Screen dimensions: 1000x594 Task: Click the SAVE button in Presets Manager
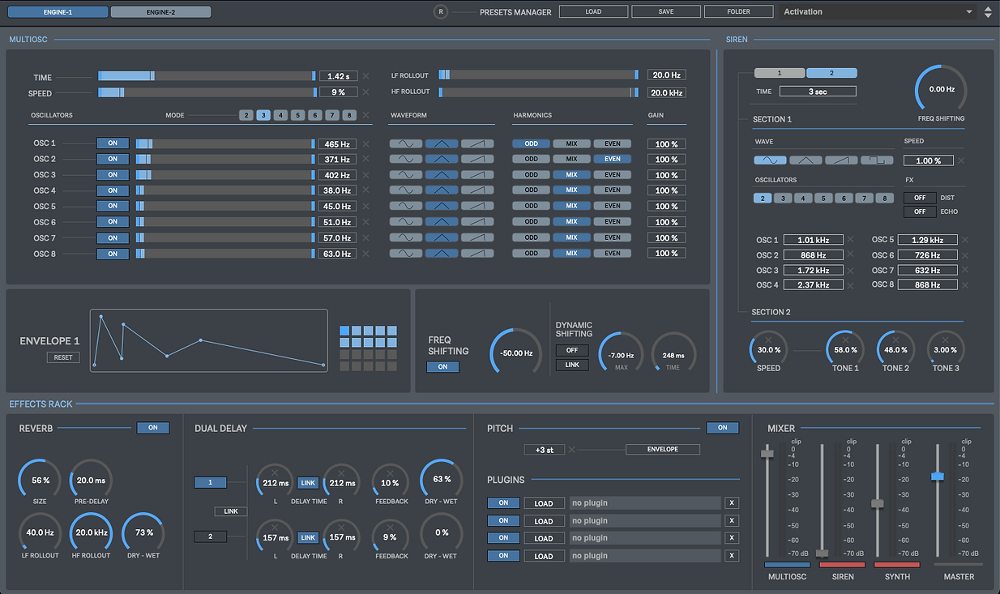coord(665,11)
